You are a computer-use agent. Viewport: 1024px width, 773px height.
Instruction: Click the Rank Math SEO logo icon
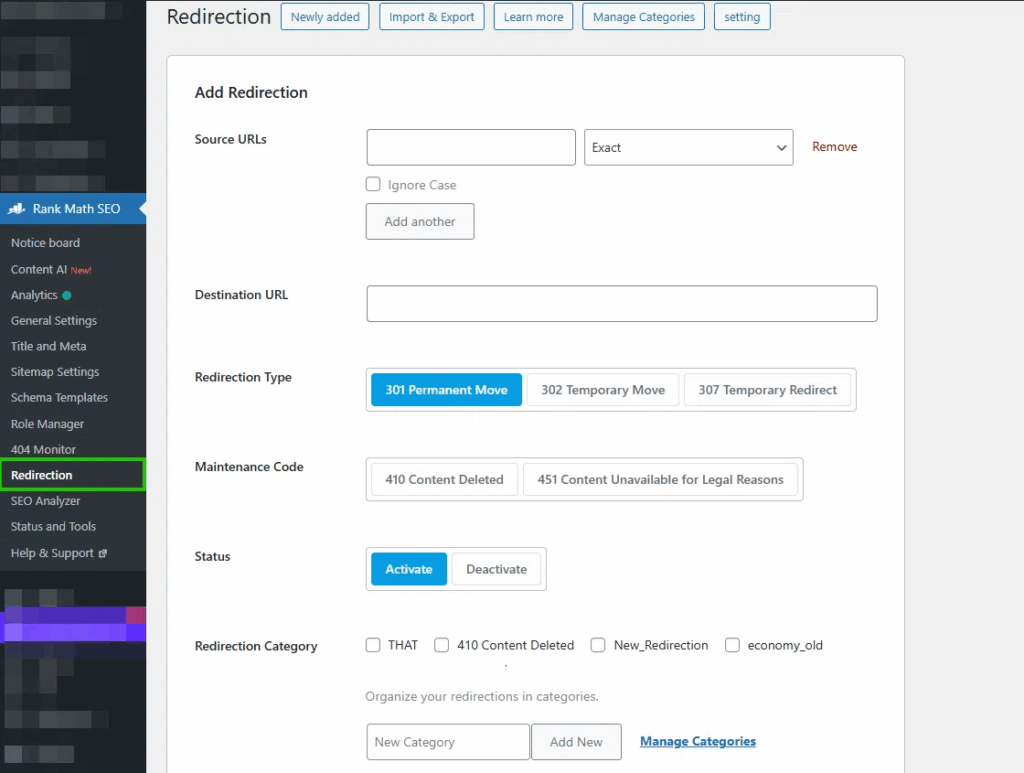coord(16,209)
